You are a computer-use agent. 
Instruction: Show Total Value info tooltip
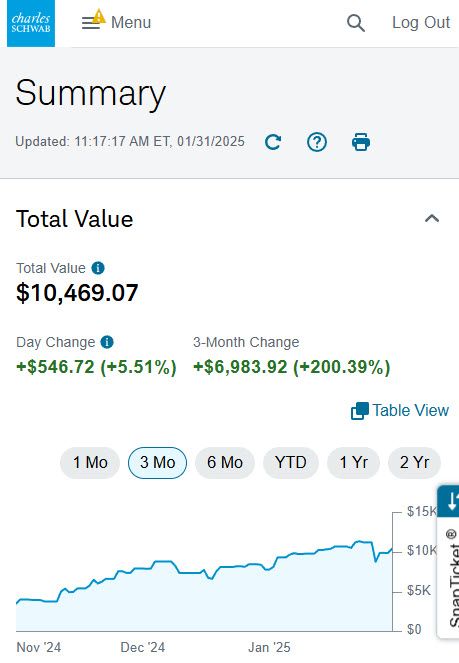pyautogui.click(x=98, y=268)
